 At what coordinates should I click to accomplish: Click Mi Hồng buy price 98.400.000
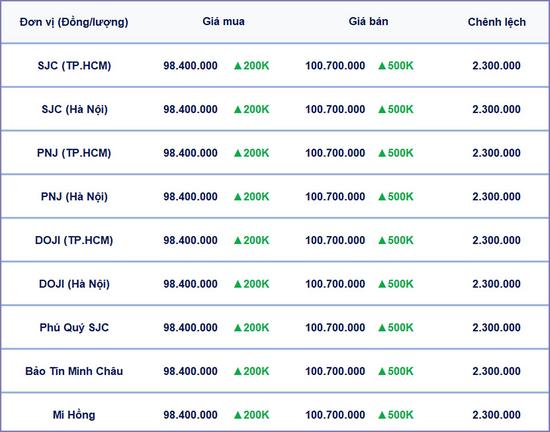[190, 415]
